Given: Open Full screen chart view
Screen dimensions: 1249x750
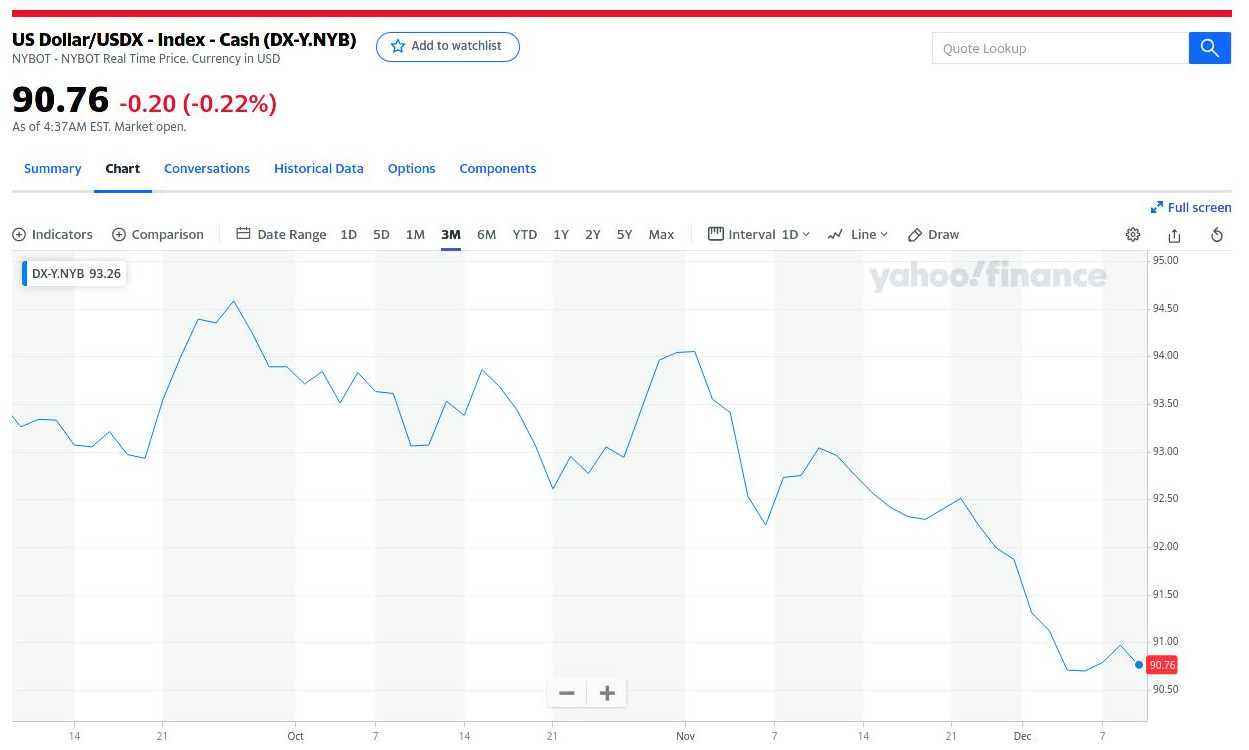Looking at the screenshot, I should click(1191, 207).
